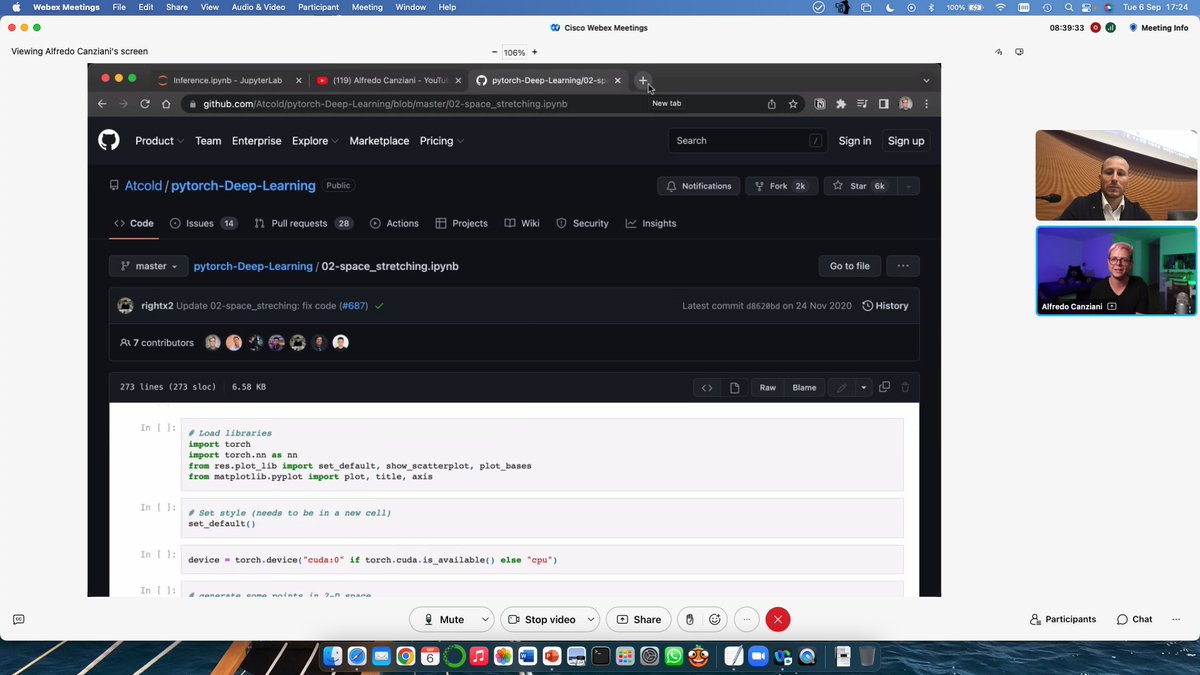Image resolution: width=1200 pixels, height=675 pixels.
Task: Expand the GitHub Explore menu
Action: coord(315,141)
